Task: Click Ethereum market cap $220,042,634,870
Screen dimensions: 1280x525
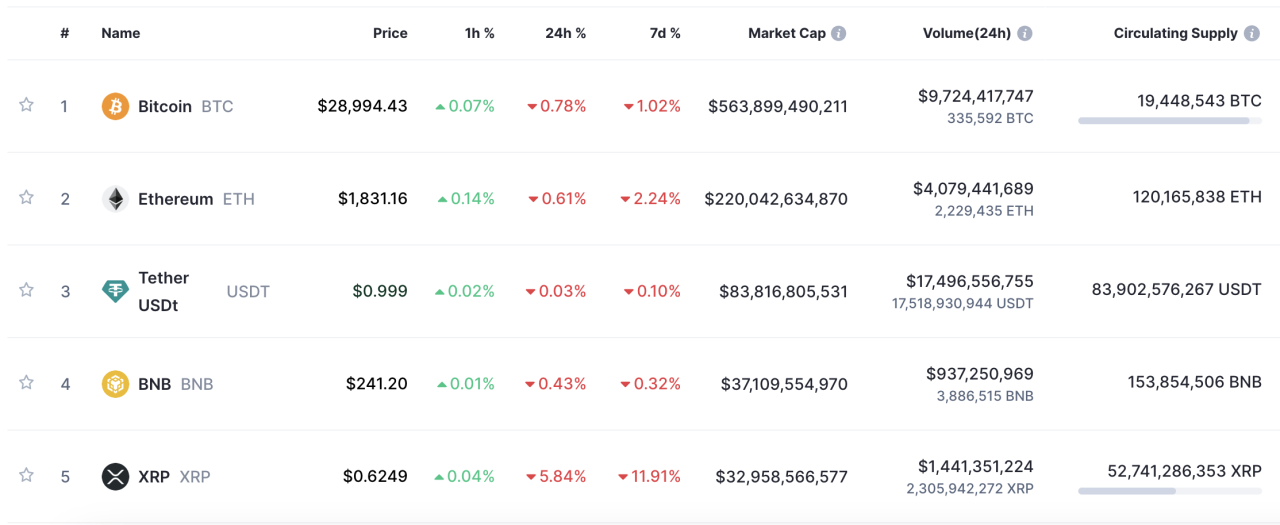Action: [x=776, y=199]
